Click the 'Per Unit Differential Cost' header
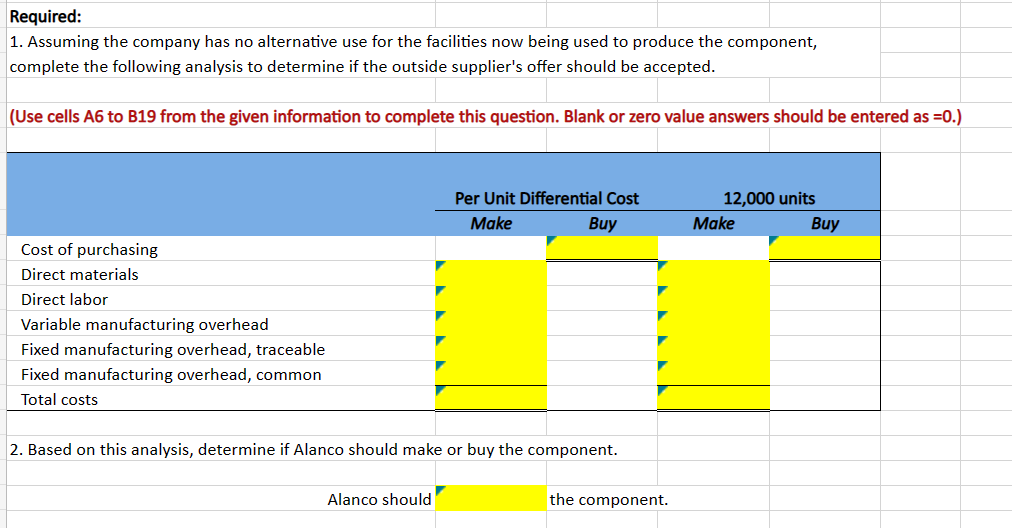The image size is (1012, 528). (x=547, y=198)
